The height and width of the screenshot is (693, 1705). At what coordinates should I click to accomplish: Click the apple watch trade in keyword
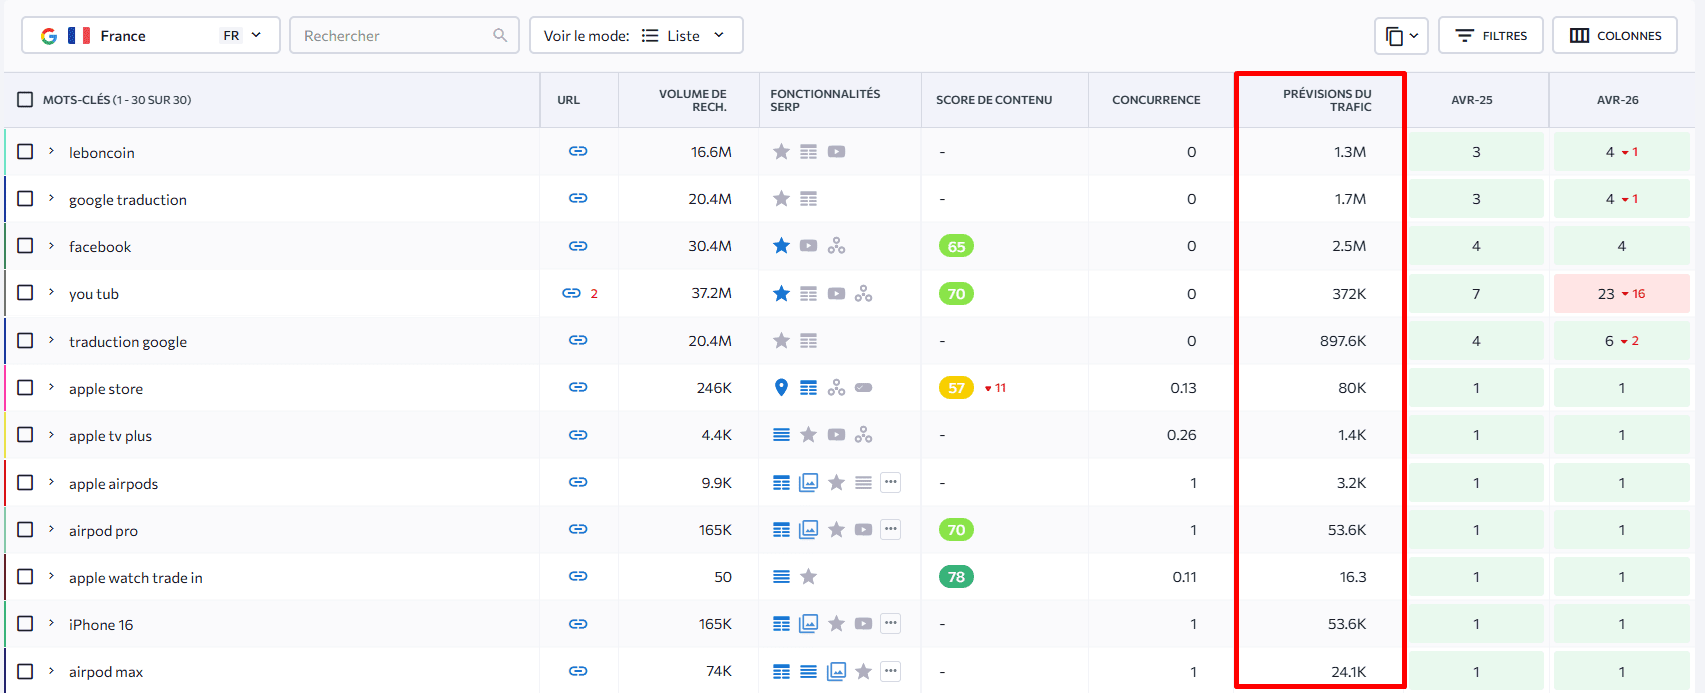pos(136,577)
